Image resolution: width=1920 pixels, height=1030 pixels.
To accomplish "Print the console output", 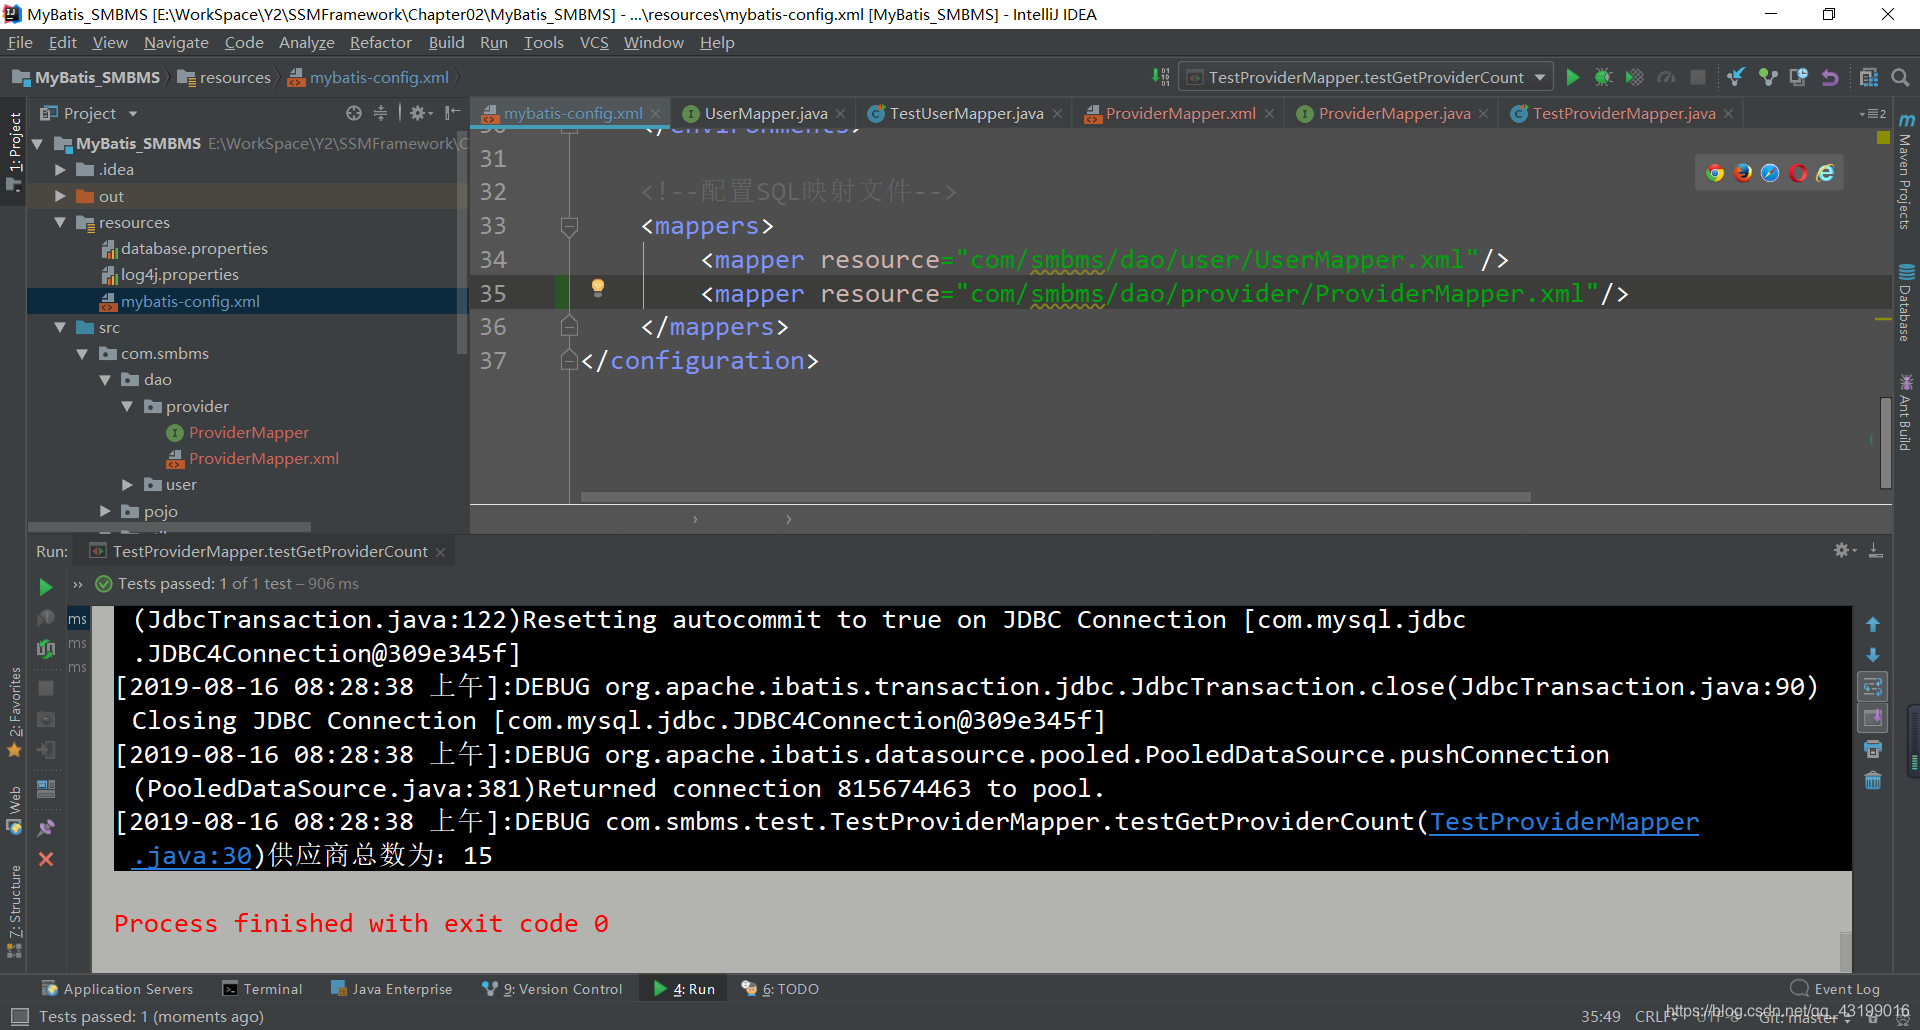I will [1873, 749].
